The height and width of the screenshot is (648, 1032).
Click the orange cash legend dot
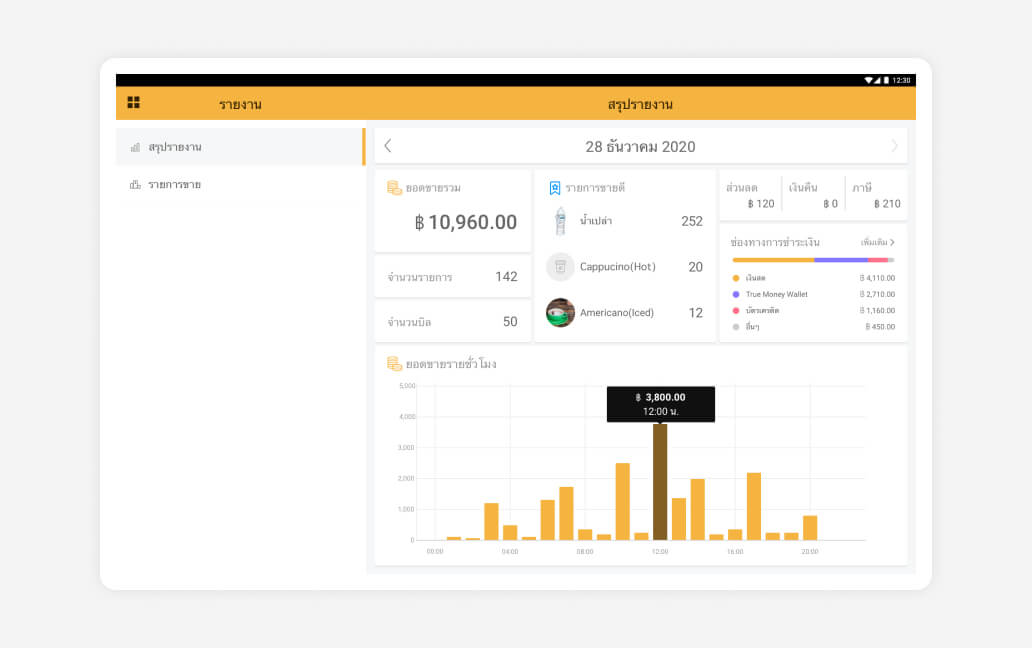click(x=736, y=278)
